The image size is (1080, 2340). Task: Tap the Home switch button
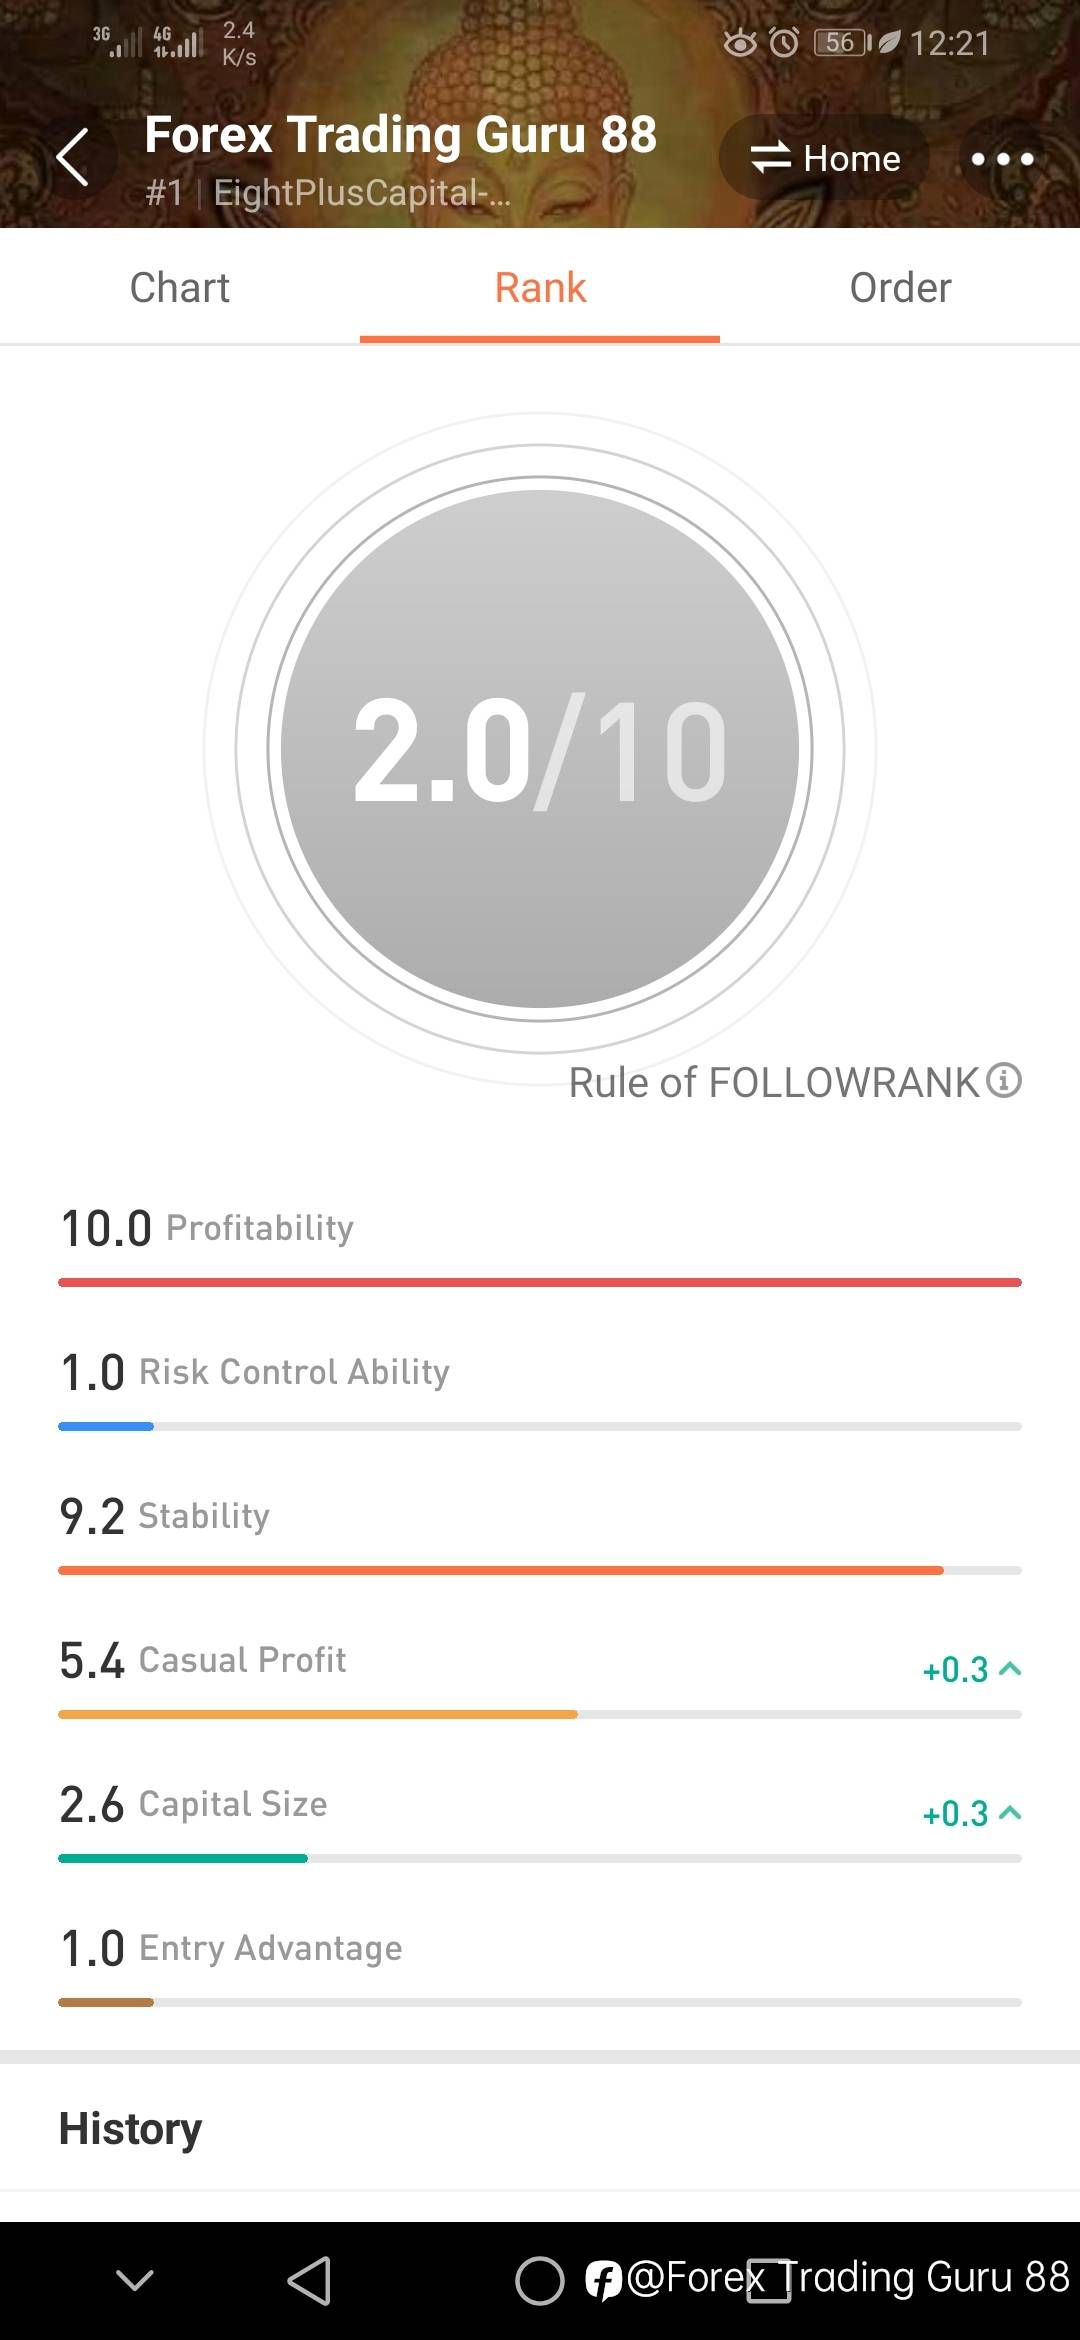(x=825, y=159)
